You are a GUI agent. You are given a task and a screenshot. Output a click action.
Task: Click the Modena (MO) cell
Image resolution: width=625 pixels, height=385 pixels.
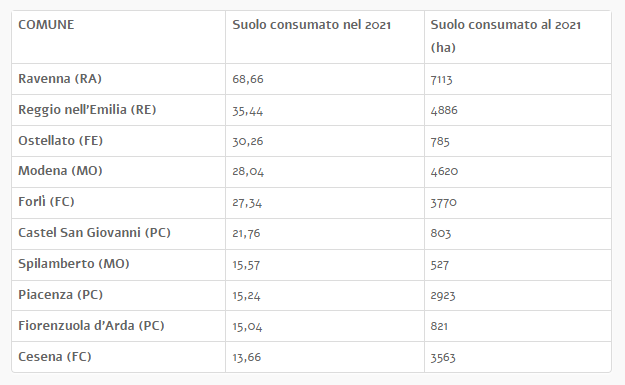pyautogui.click(x=60, y=171)
